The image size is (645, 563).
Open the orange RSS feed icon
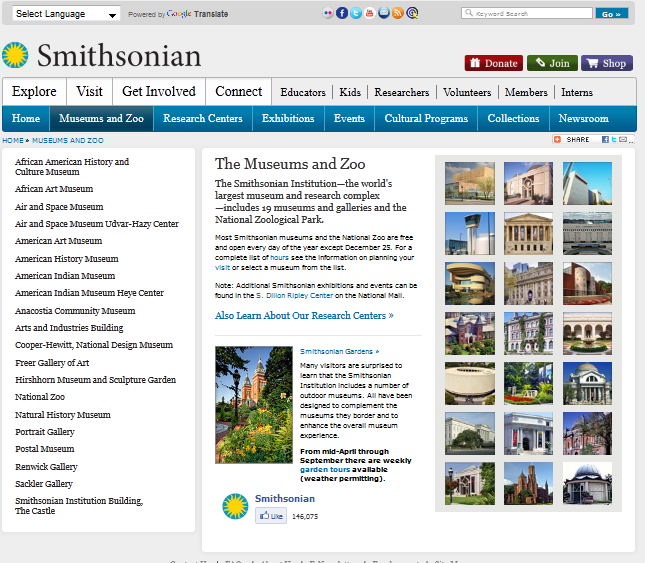pos(398,13)
